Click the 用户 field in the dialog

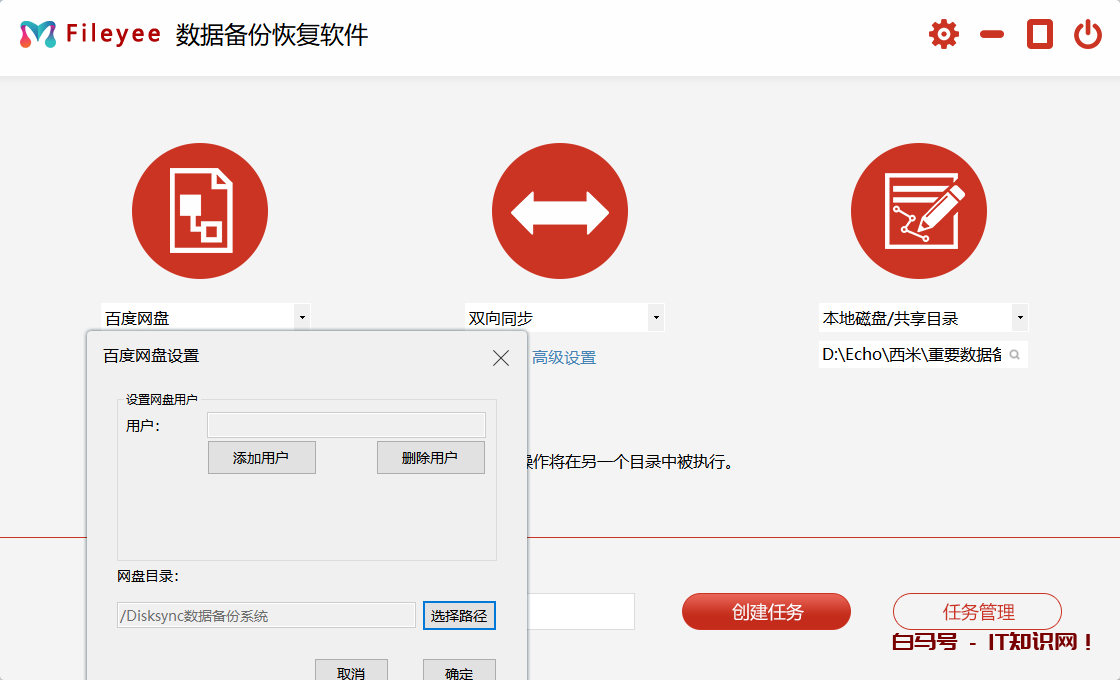[x=346, y=425]
